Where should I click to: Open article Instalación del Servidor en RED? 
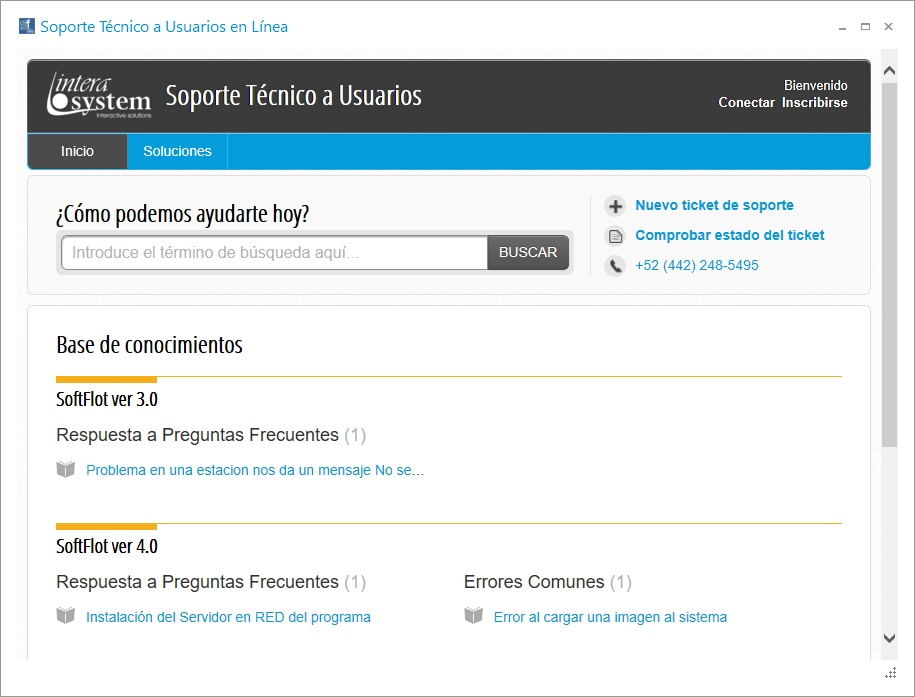click(x=228, y=617)
